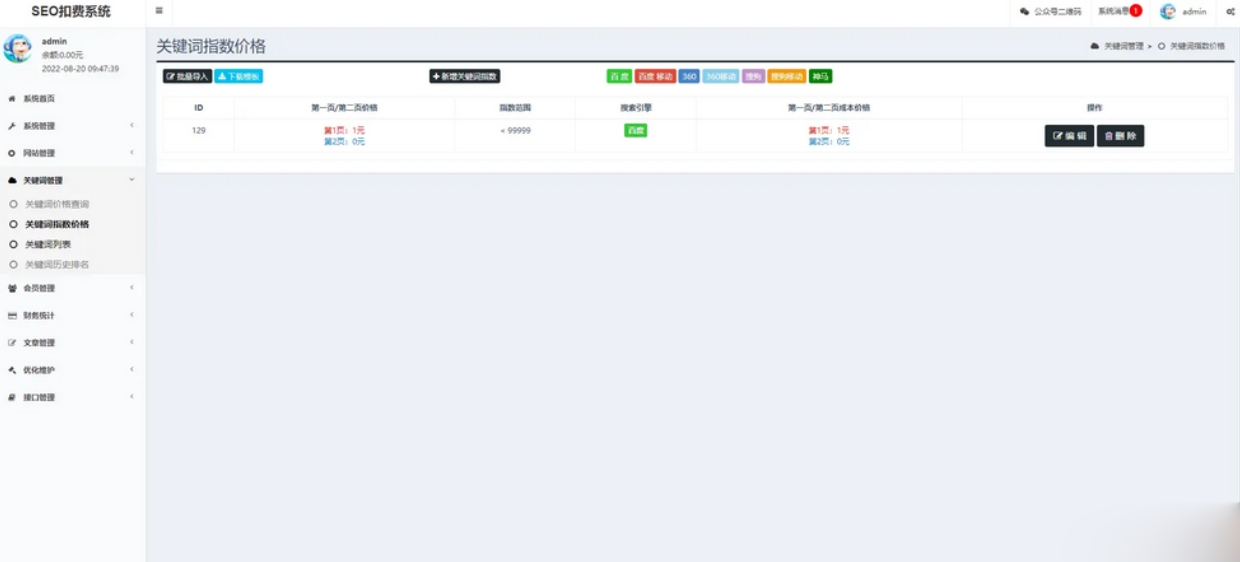Click the 编辑 button for row 129
The image size is (1240, 562).
[1069, 136]
